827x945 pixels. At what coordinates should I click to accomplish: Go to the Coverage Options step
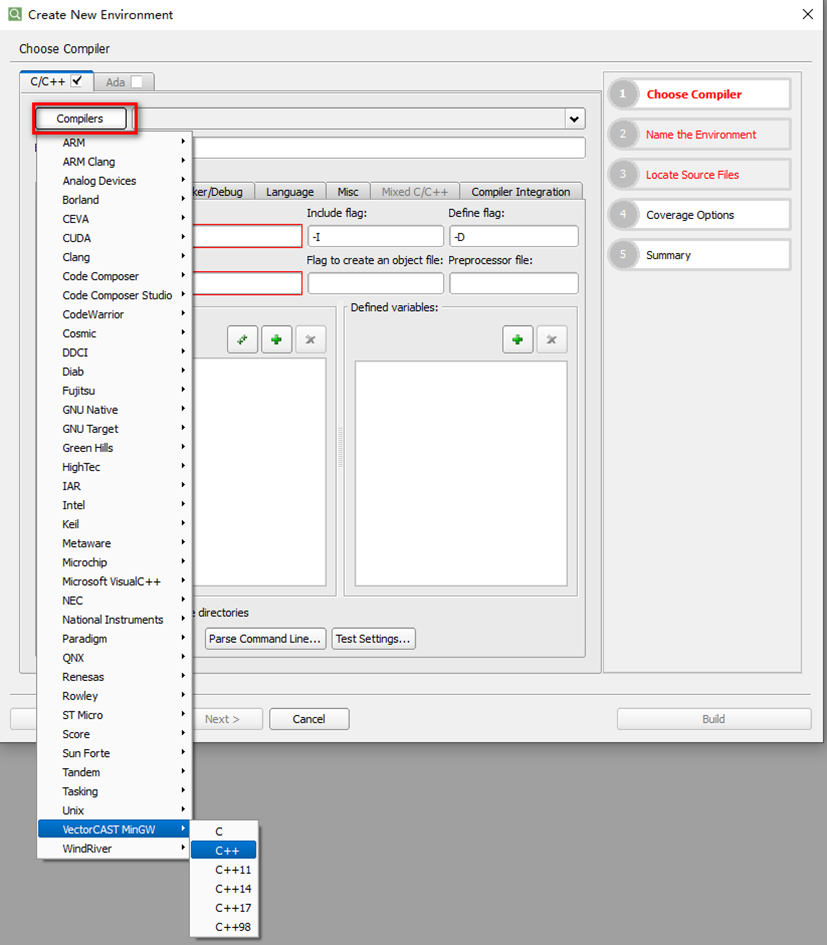700,215
